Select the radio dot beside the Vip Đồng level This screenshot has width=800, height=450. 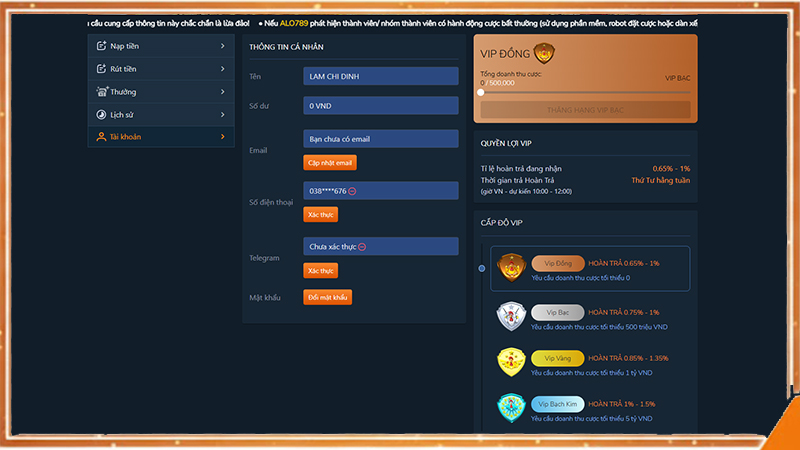pyautogui.click(x=482, y=268)
